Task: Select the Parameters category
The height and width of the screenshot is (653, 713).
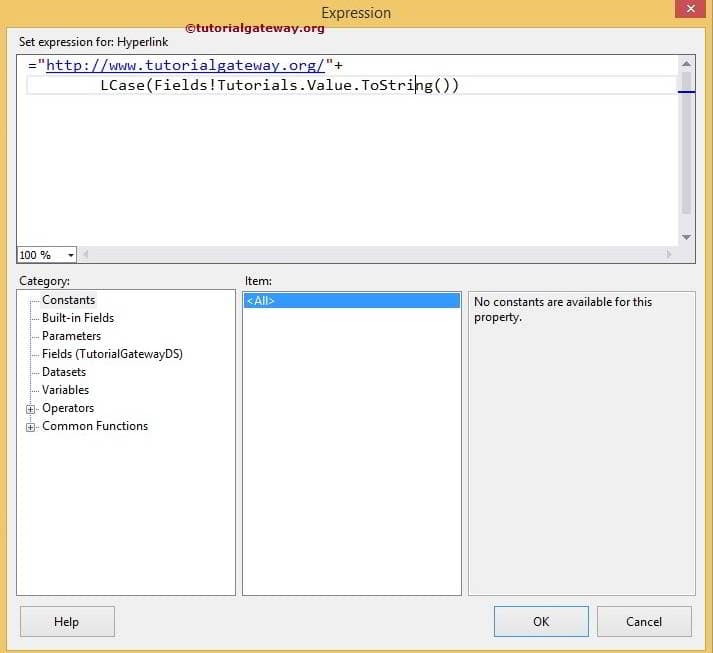Action: pos(71,336)
